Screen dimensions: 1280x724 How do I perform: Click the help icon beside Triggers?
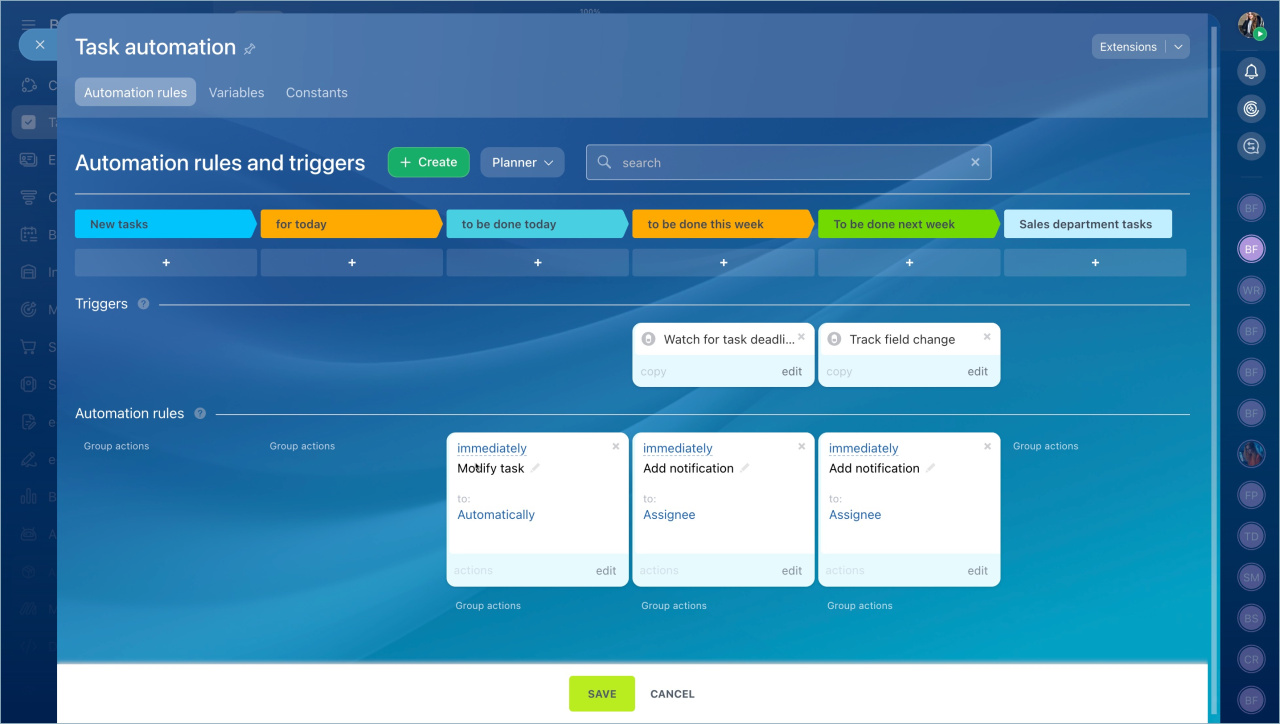(143, 304)
